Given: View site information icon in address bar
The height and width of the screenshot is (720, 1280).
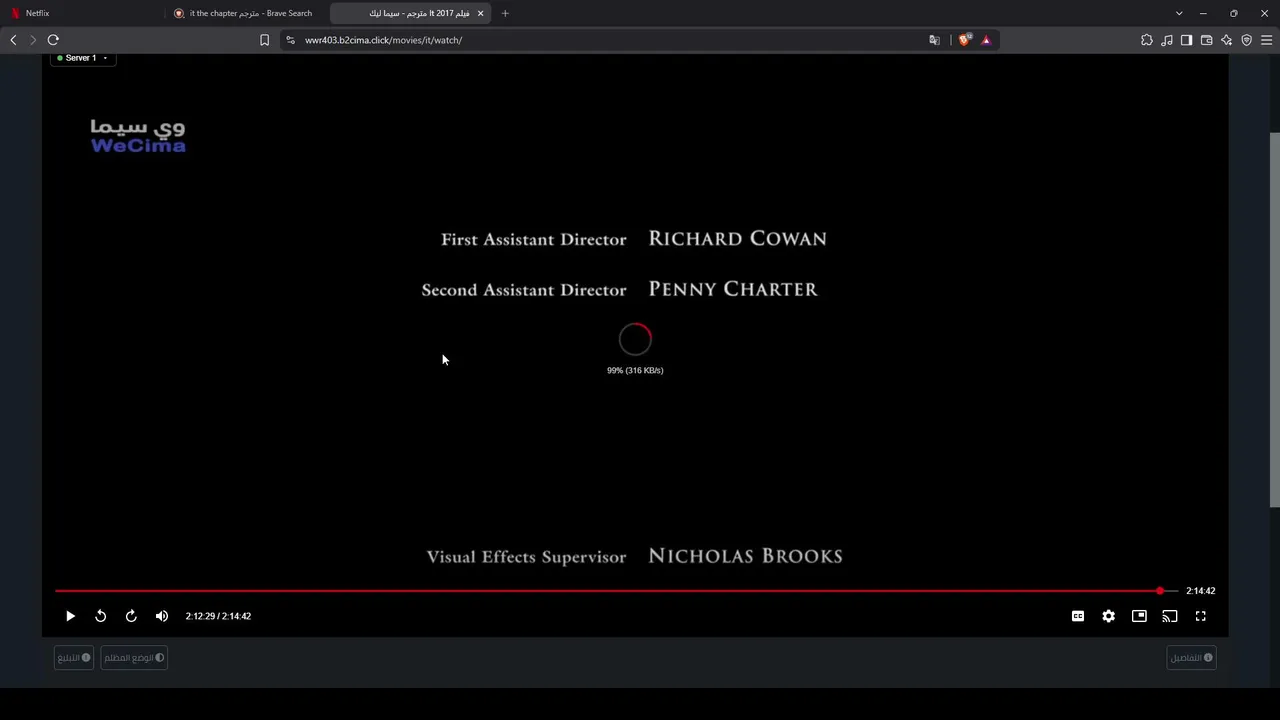Looking at the screenshot, I should [290, 40].
